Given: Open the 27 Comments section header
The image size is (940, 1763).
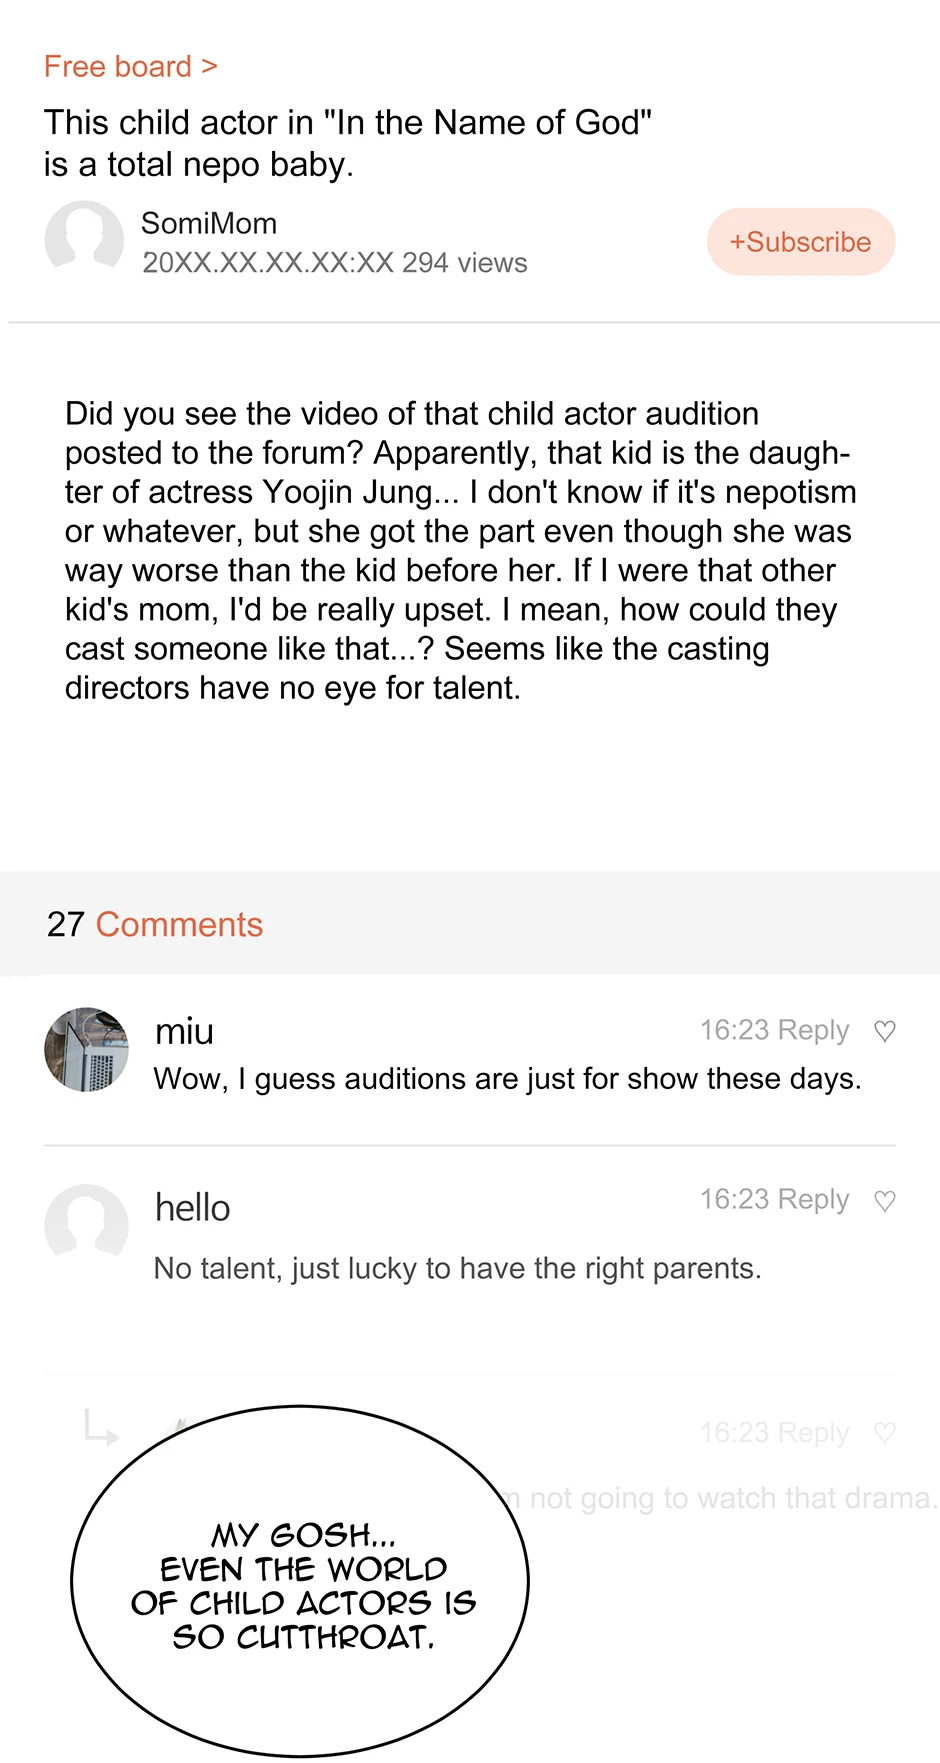Looking at the screenshot, I should point(155,925).
